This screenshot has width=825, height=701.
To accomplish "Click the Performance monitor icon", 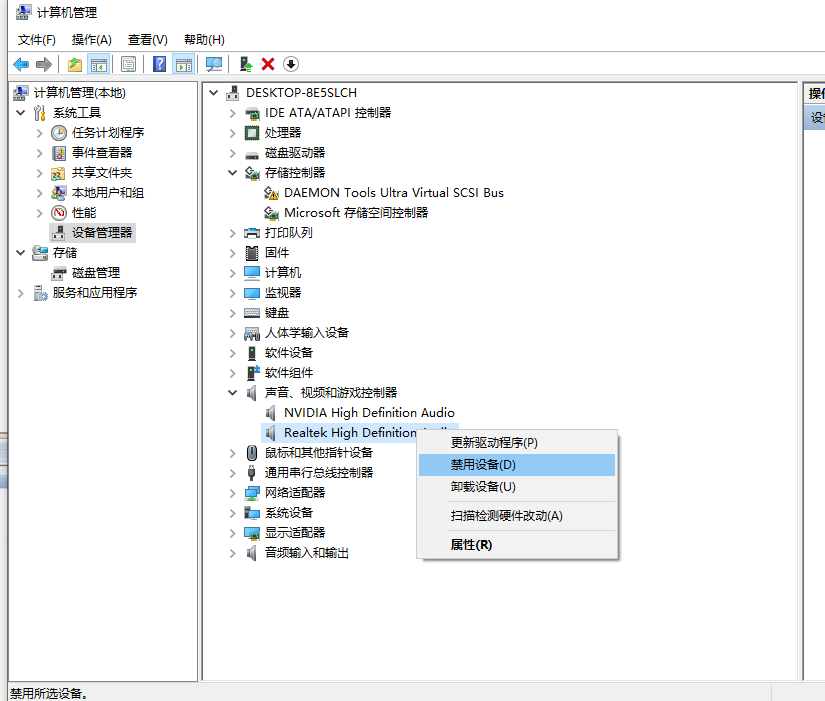I will pos(59,213).
